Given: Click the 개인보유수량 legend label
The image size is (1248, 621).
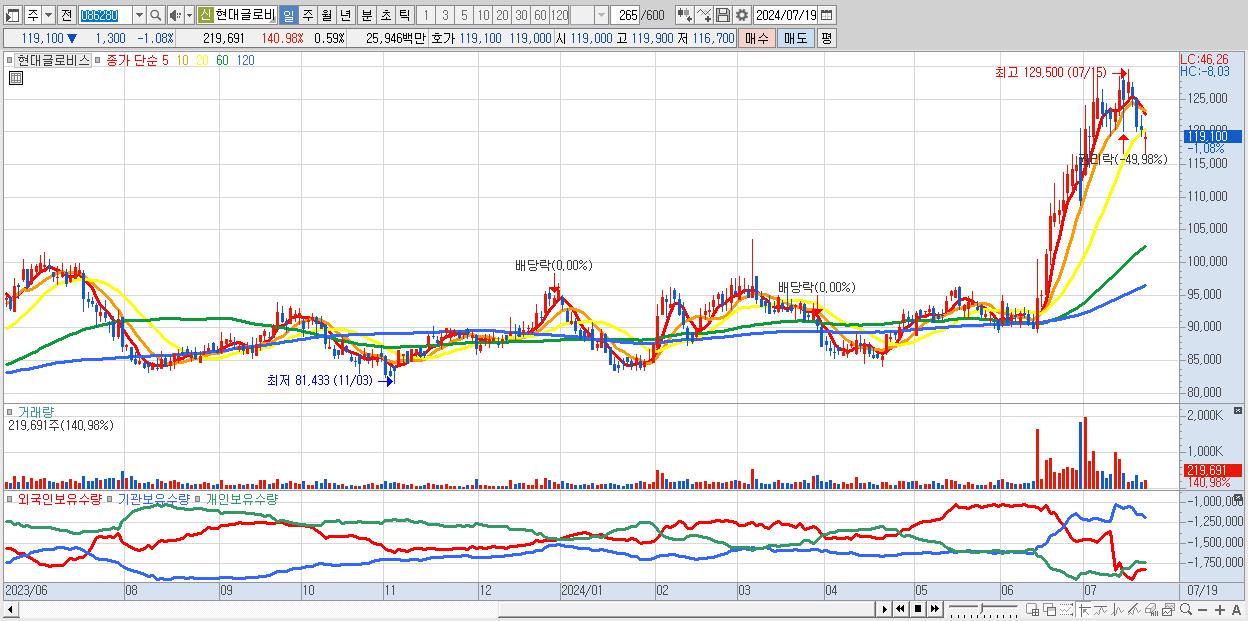Looking at the screenshot, I should (x=241, y=498).
